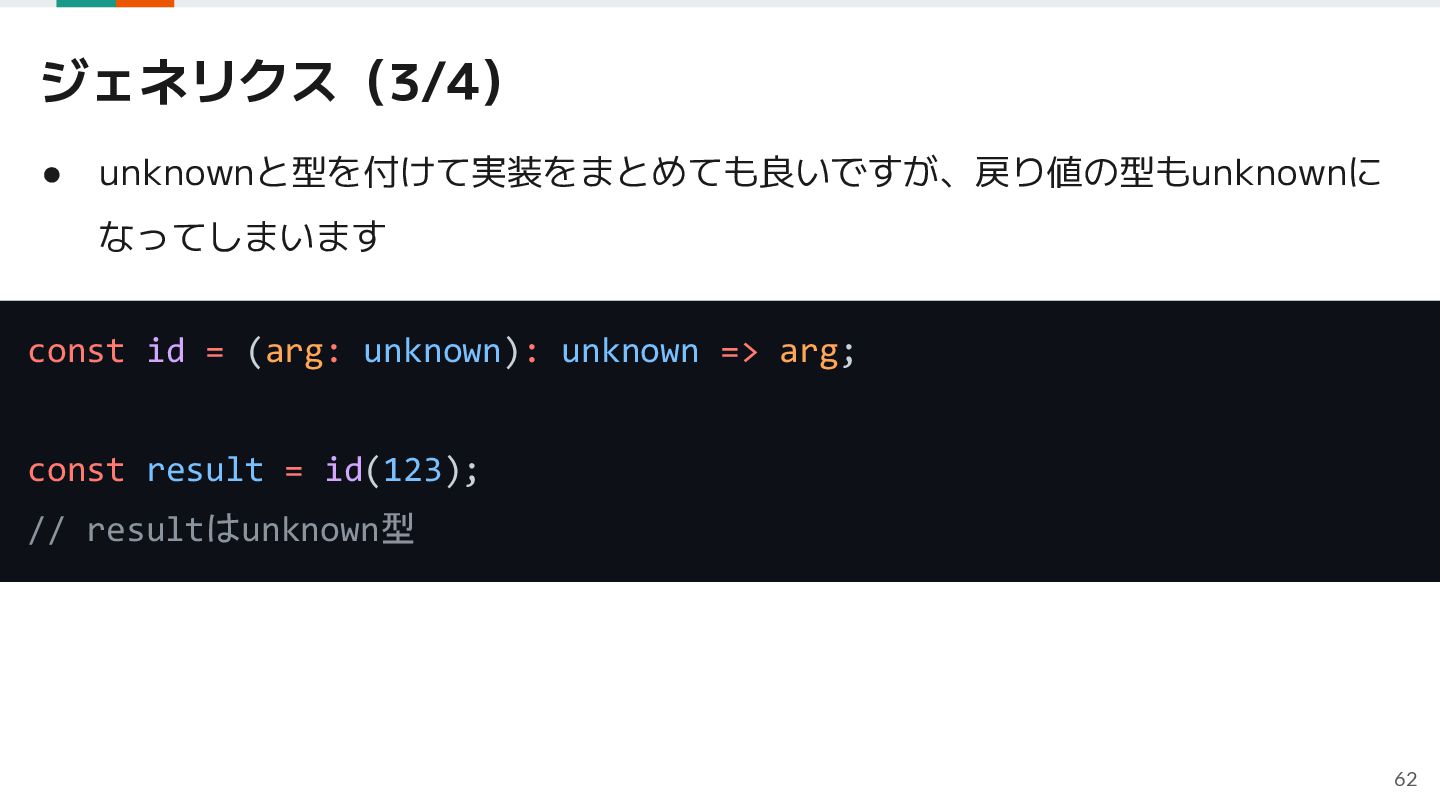Click the second 'const' keyword
This screenshot has width=1440, height=810.
tap(76, 470)
